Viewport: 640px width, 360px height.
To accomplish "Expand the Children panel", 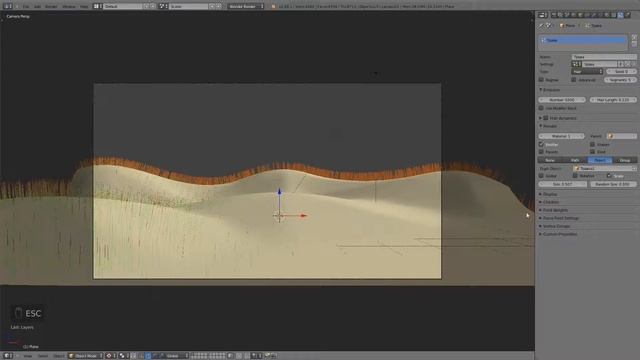I will click(550, 202).
